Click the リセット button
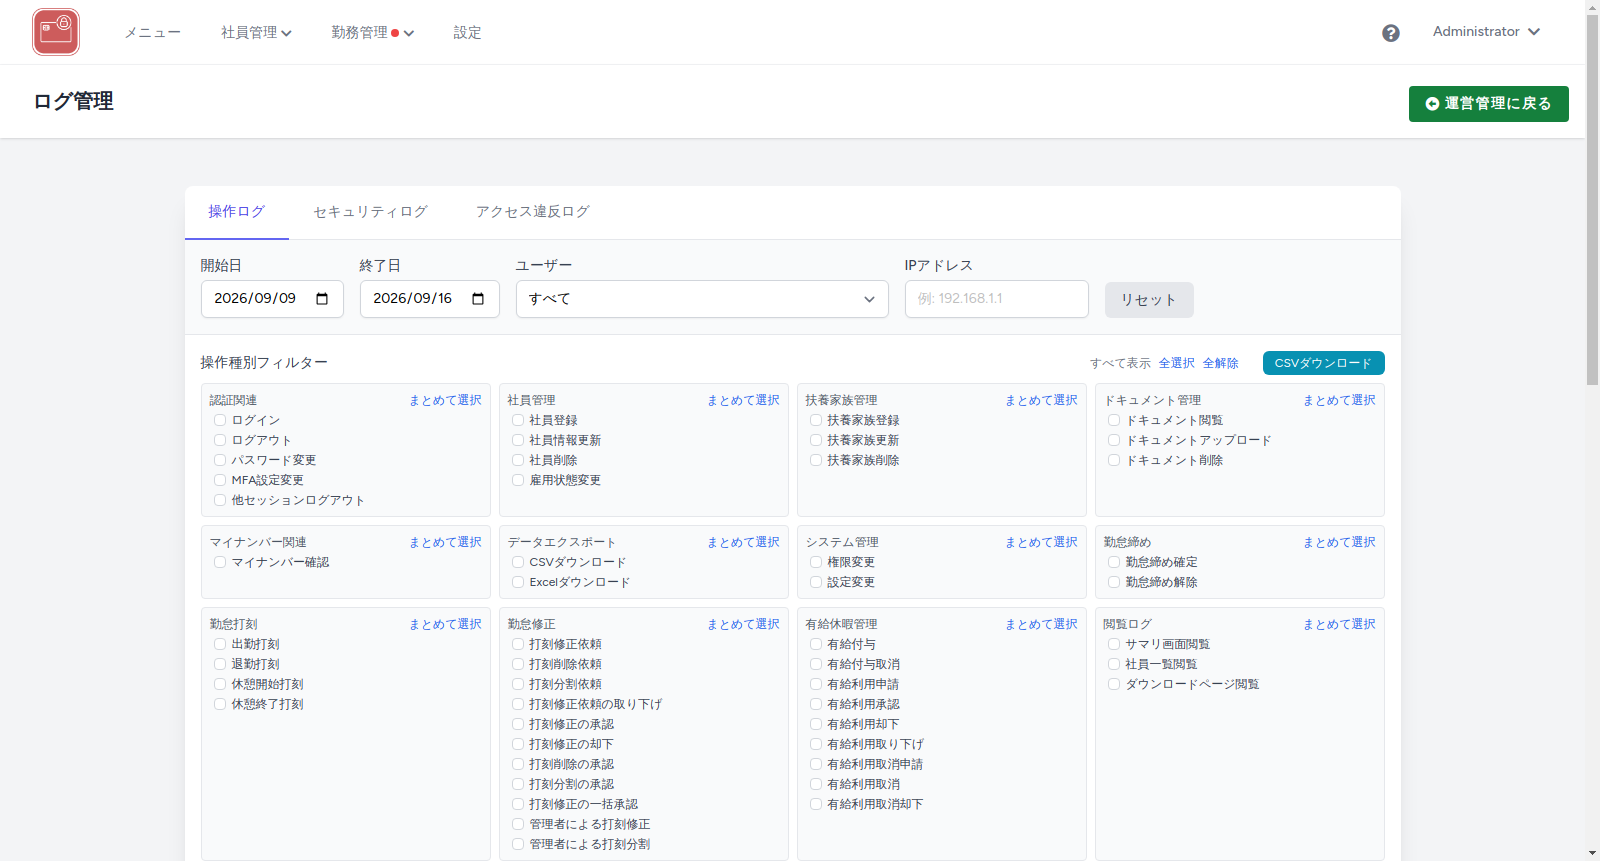The image size is (1600, 861). point(1149,300)
